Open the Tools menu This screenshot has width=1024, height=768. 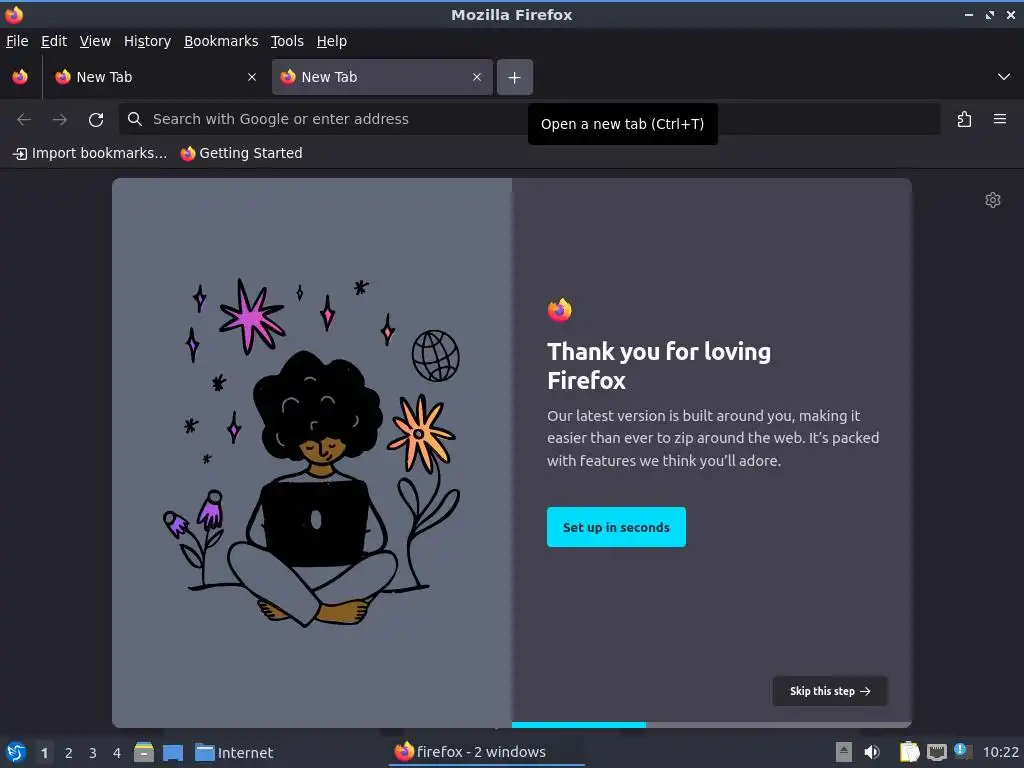[x=287, y=41]
